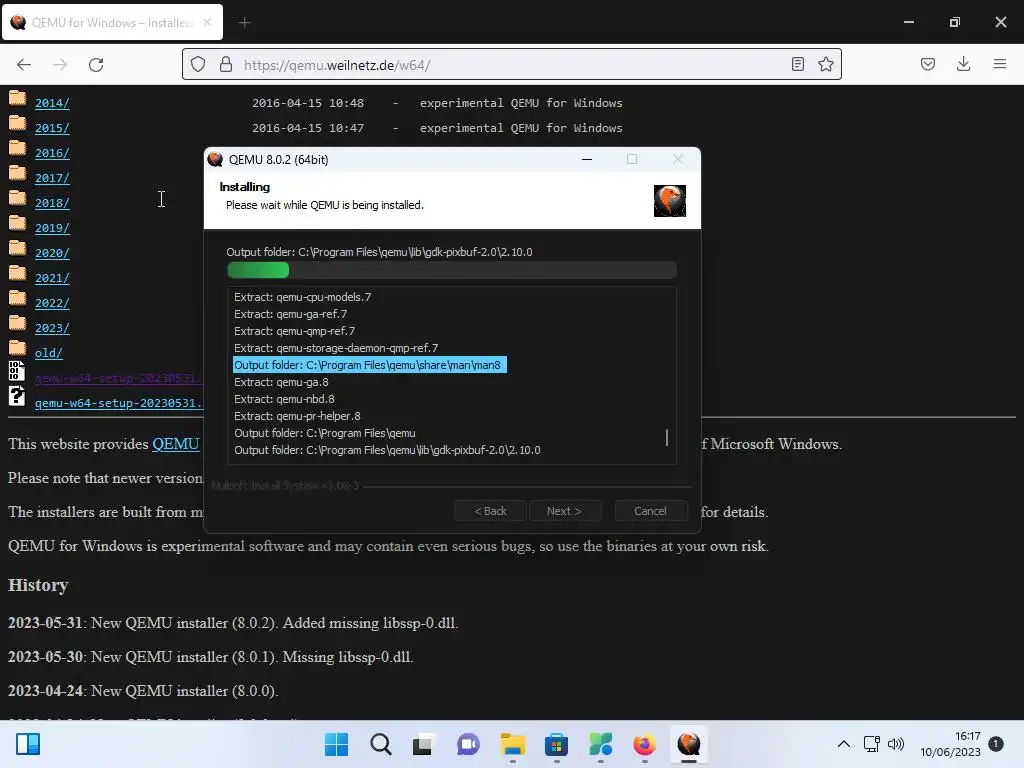
Task: Select log line 'Extract: qemu-ga-ref.7'
Action: [291, 314]
